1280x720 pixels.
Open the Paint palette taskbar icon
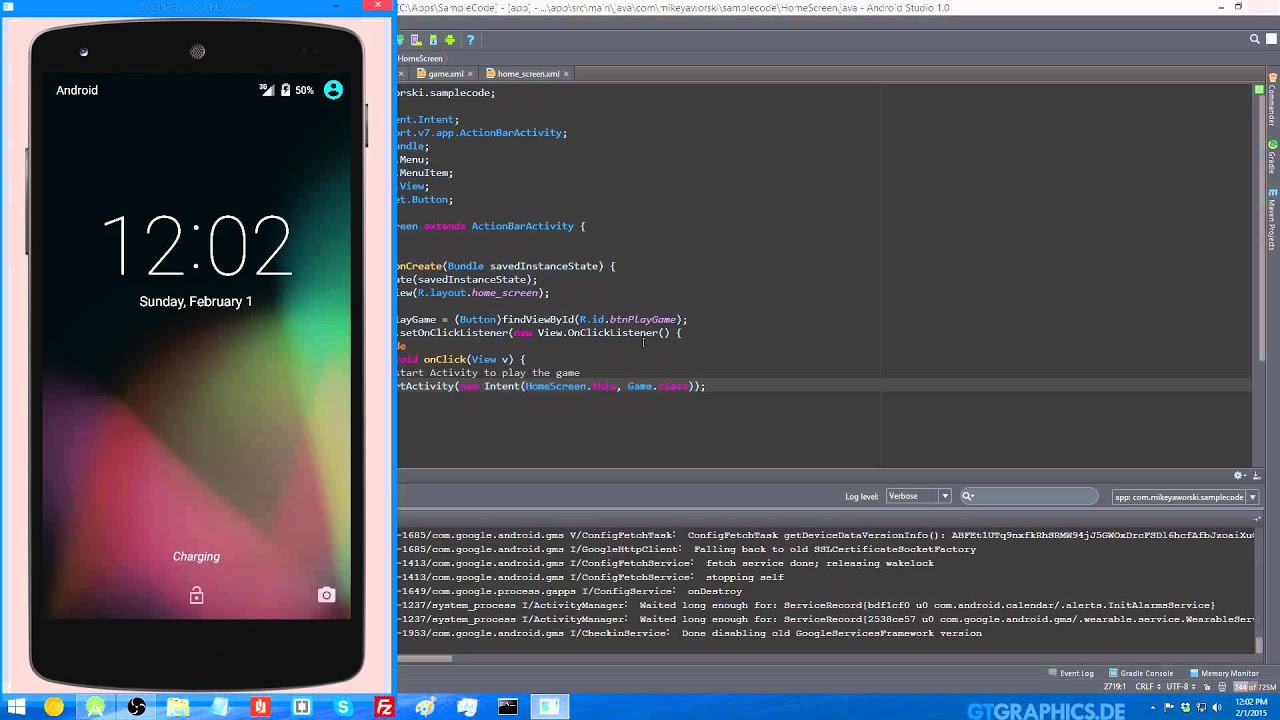(425, 707)
